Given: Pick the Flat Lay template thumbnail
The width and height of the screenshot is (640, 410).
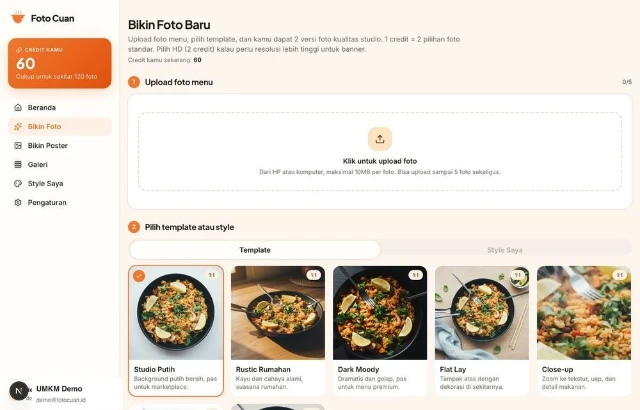Looking at the screenshot, I should (482, 312).
